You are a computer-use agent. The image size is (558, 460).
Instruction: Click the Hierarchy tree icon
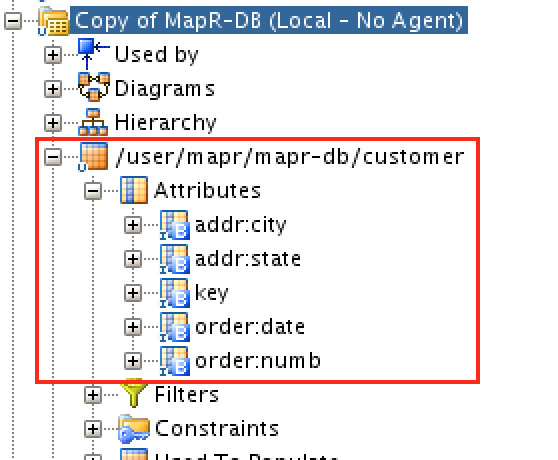(x=93, y=122)
